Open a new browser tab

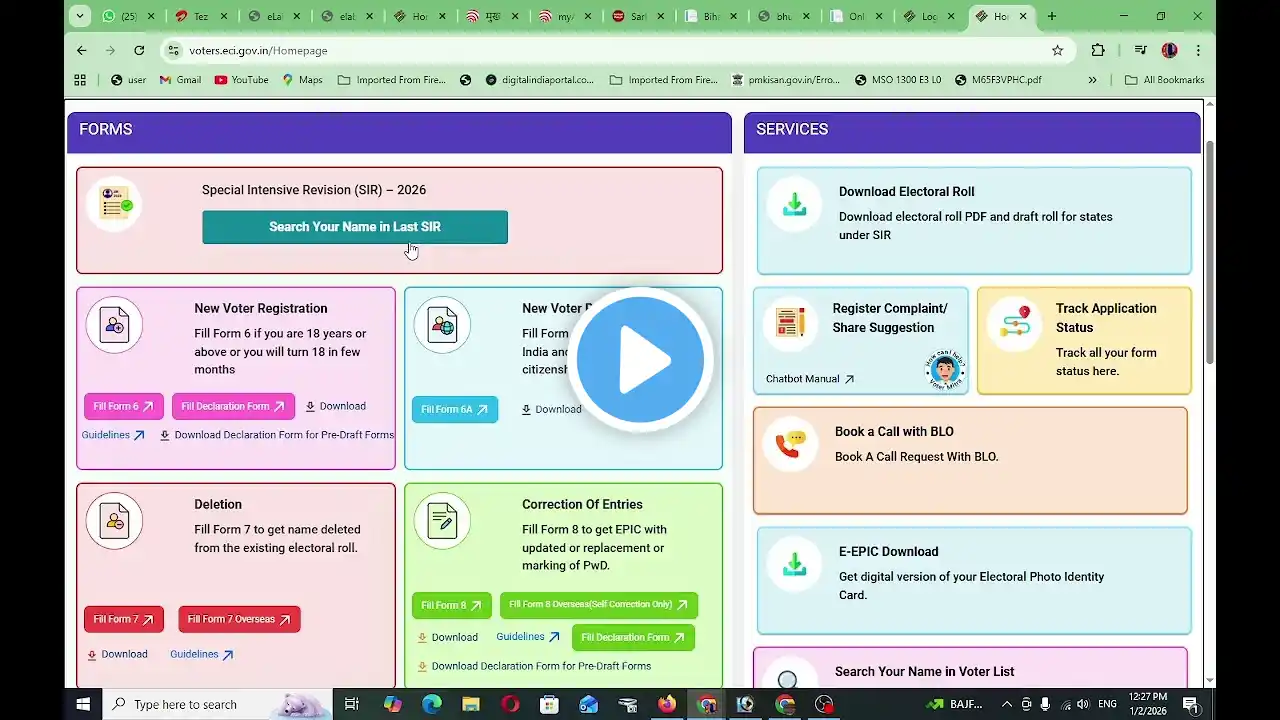[1051, 16]
